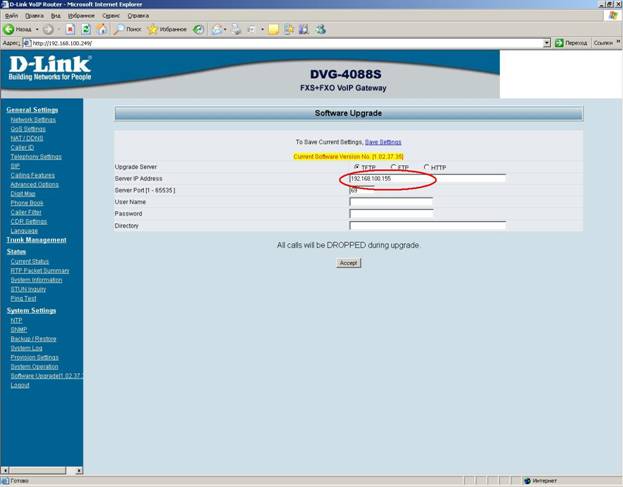The image size is (623, 487).
Task: Open the NTP sidebar link
Action: pyautogui.click(x=16, y=321)
